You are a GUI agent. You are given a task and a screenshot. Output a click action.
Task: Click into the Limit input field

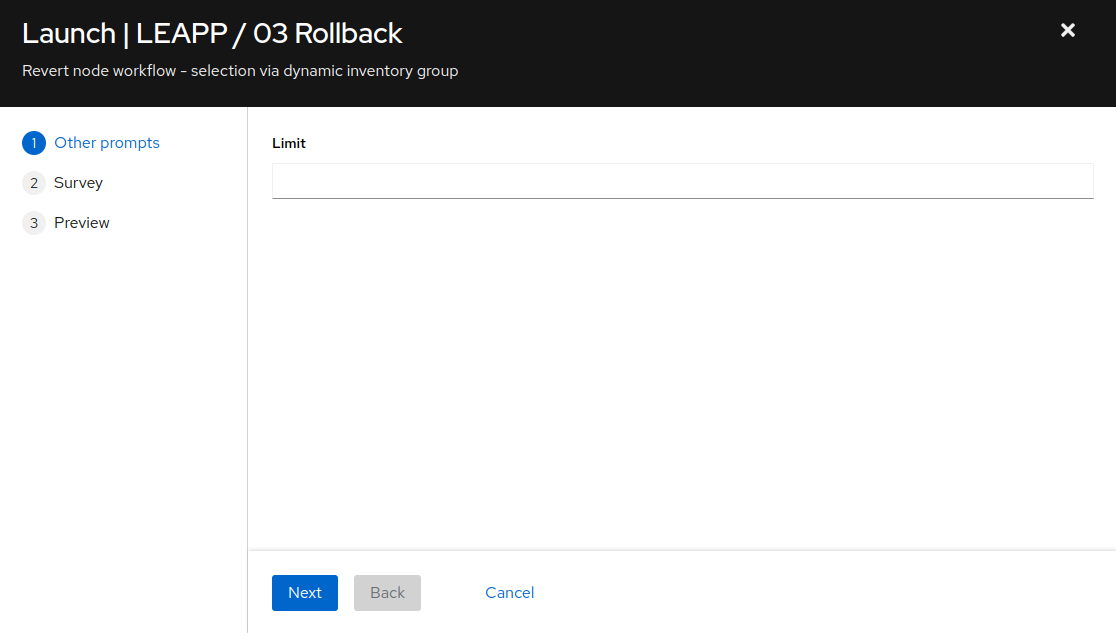pos(683,181)
